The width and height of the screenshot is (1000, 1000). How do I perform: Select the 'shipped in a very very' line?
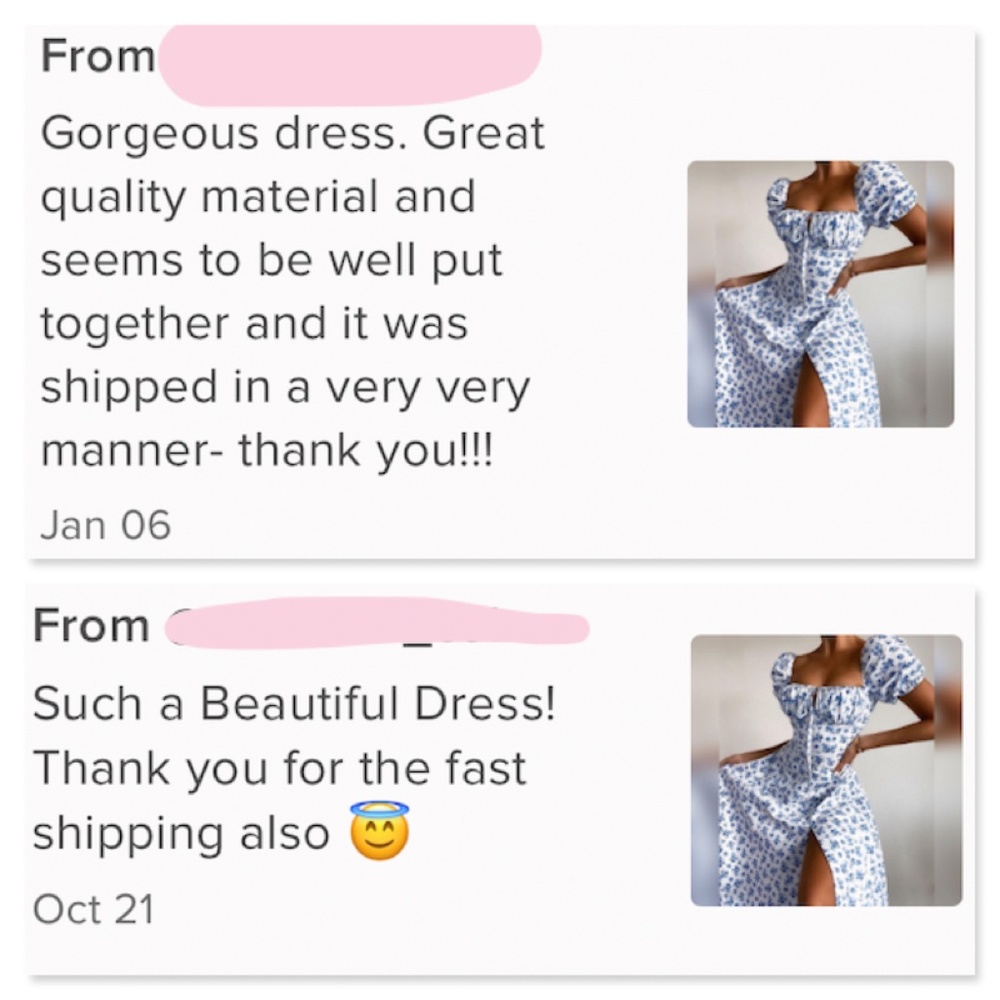285,388
